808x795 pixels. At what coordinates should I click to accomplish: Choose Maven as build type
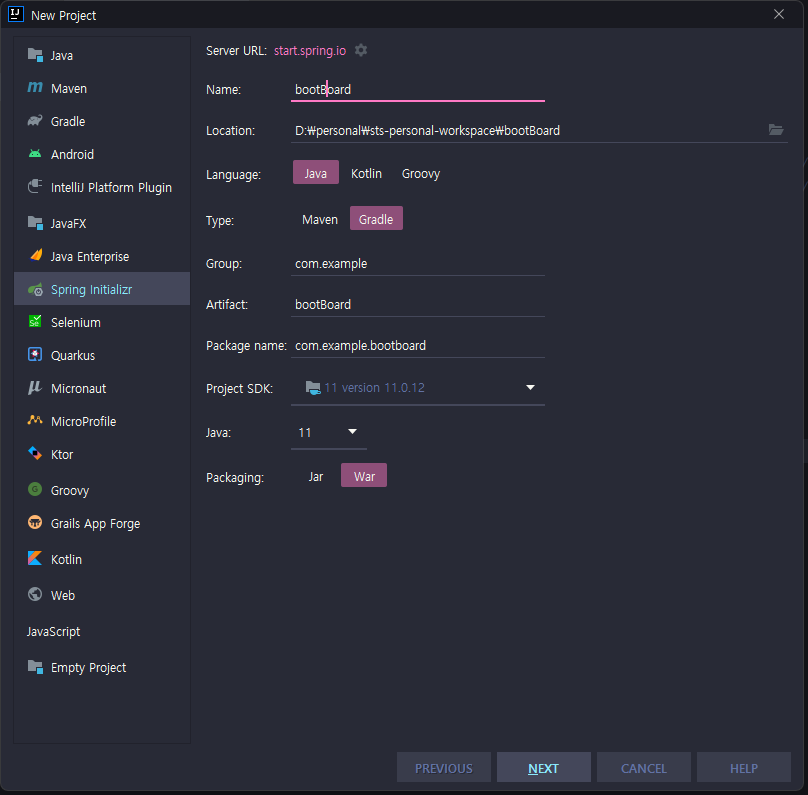(320, 219)
